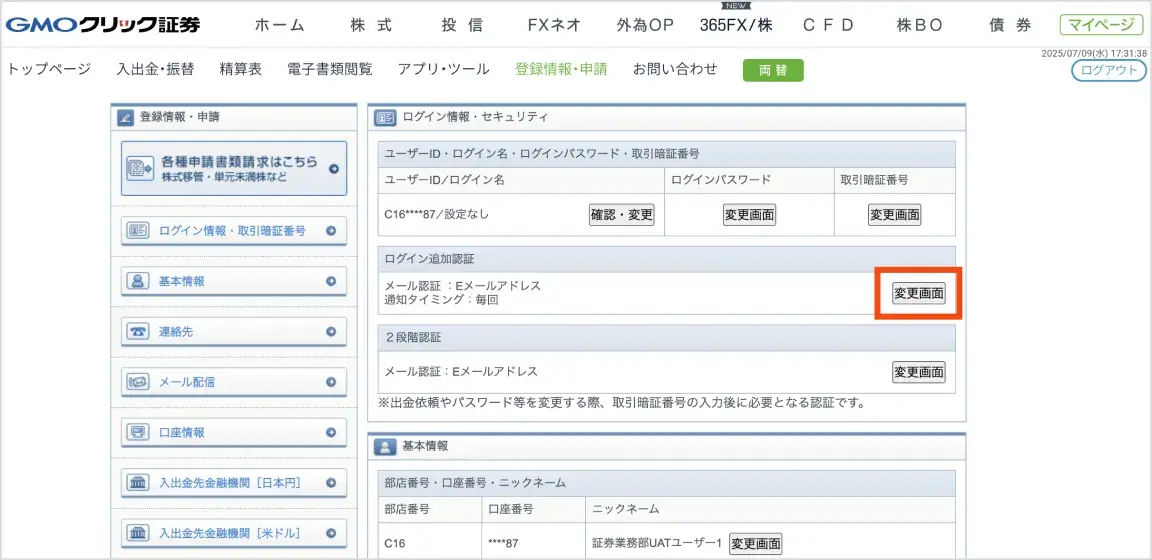Click the account icon beside 口座情報

point(137,432)
